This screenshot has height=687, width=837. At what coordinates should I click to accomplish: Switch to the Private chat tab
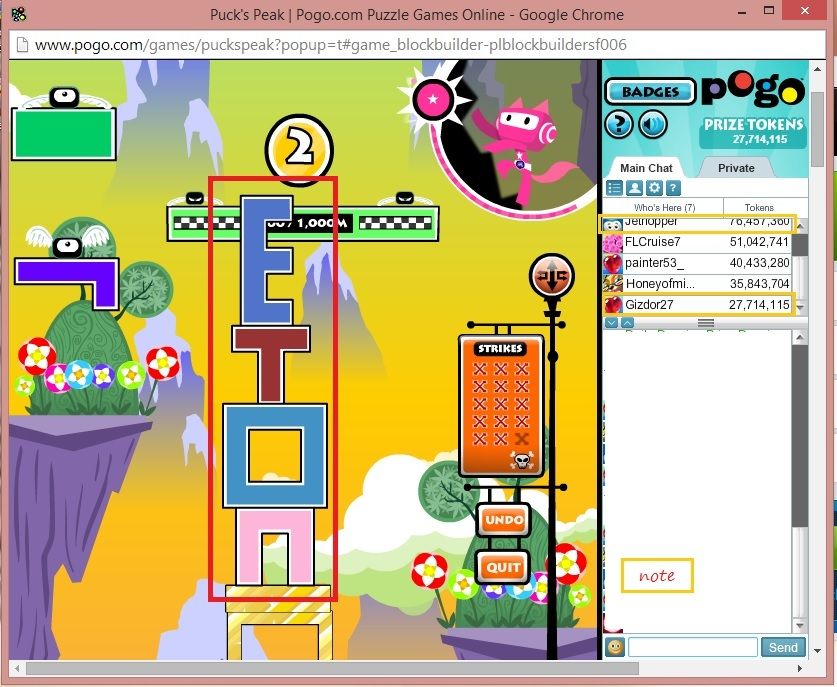pos(736,168)
